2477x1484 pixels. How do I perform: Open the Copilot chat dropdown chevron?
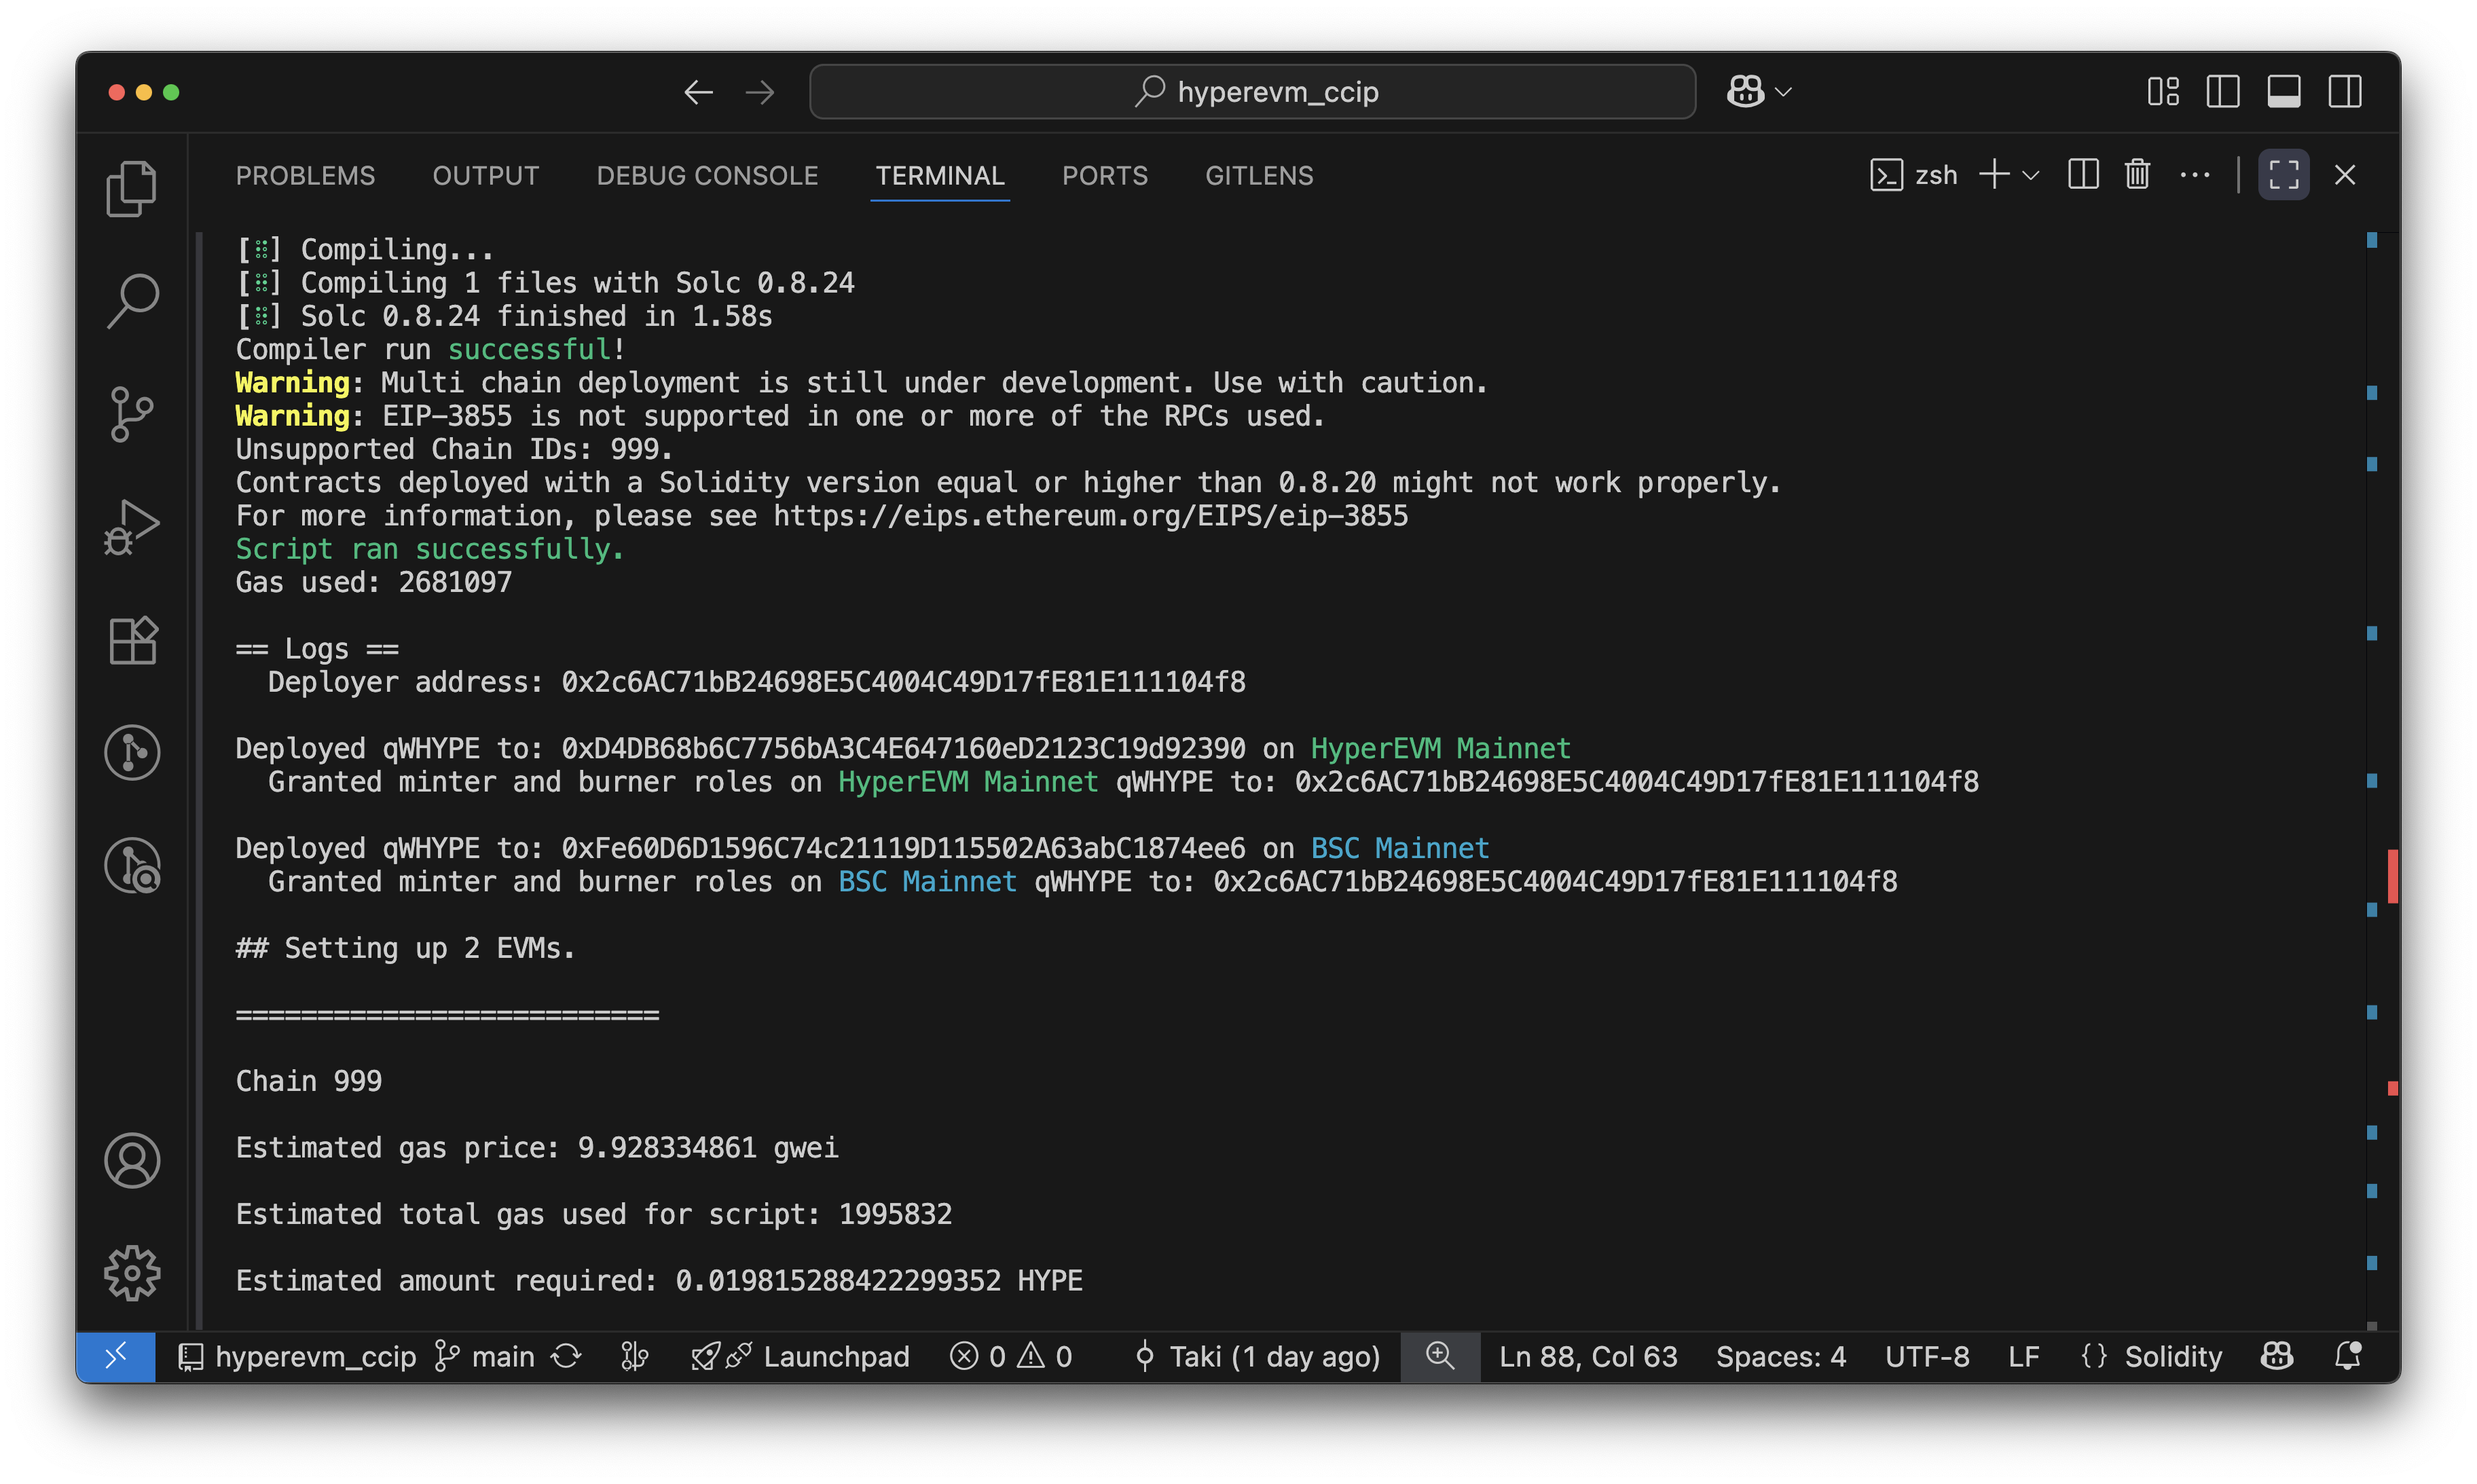click(1784, 92)
